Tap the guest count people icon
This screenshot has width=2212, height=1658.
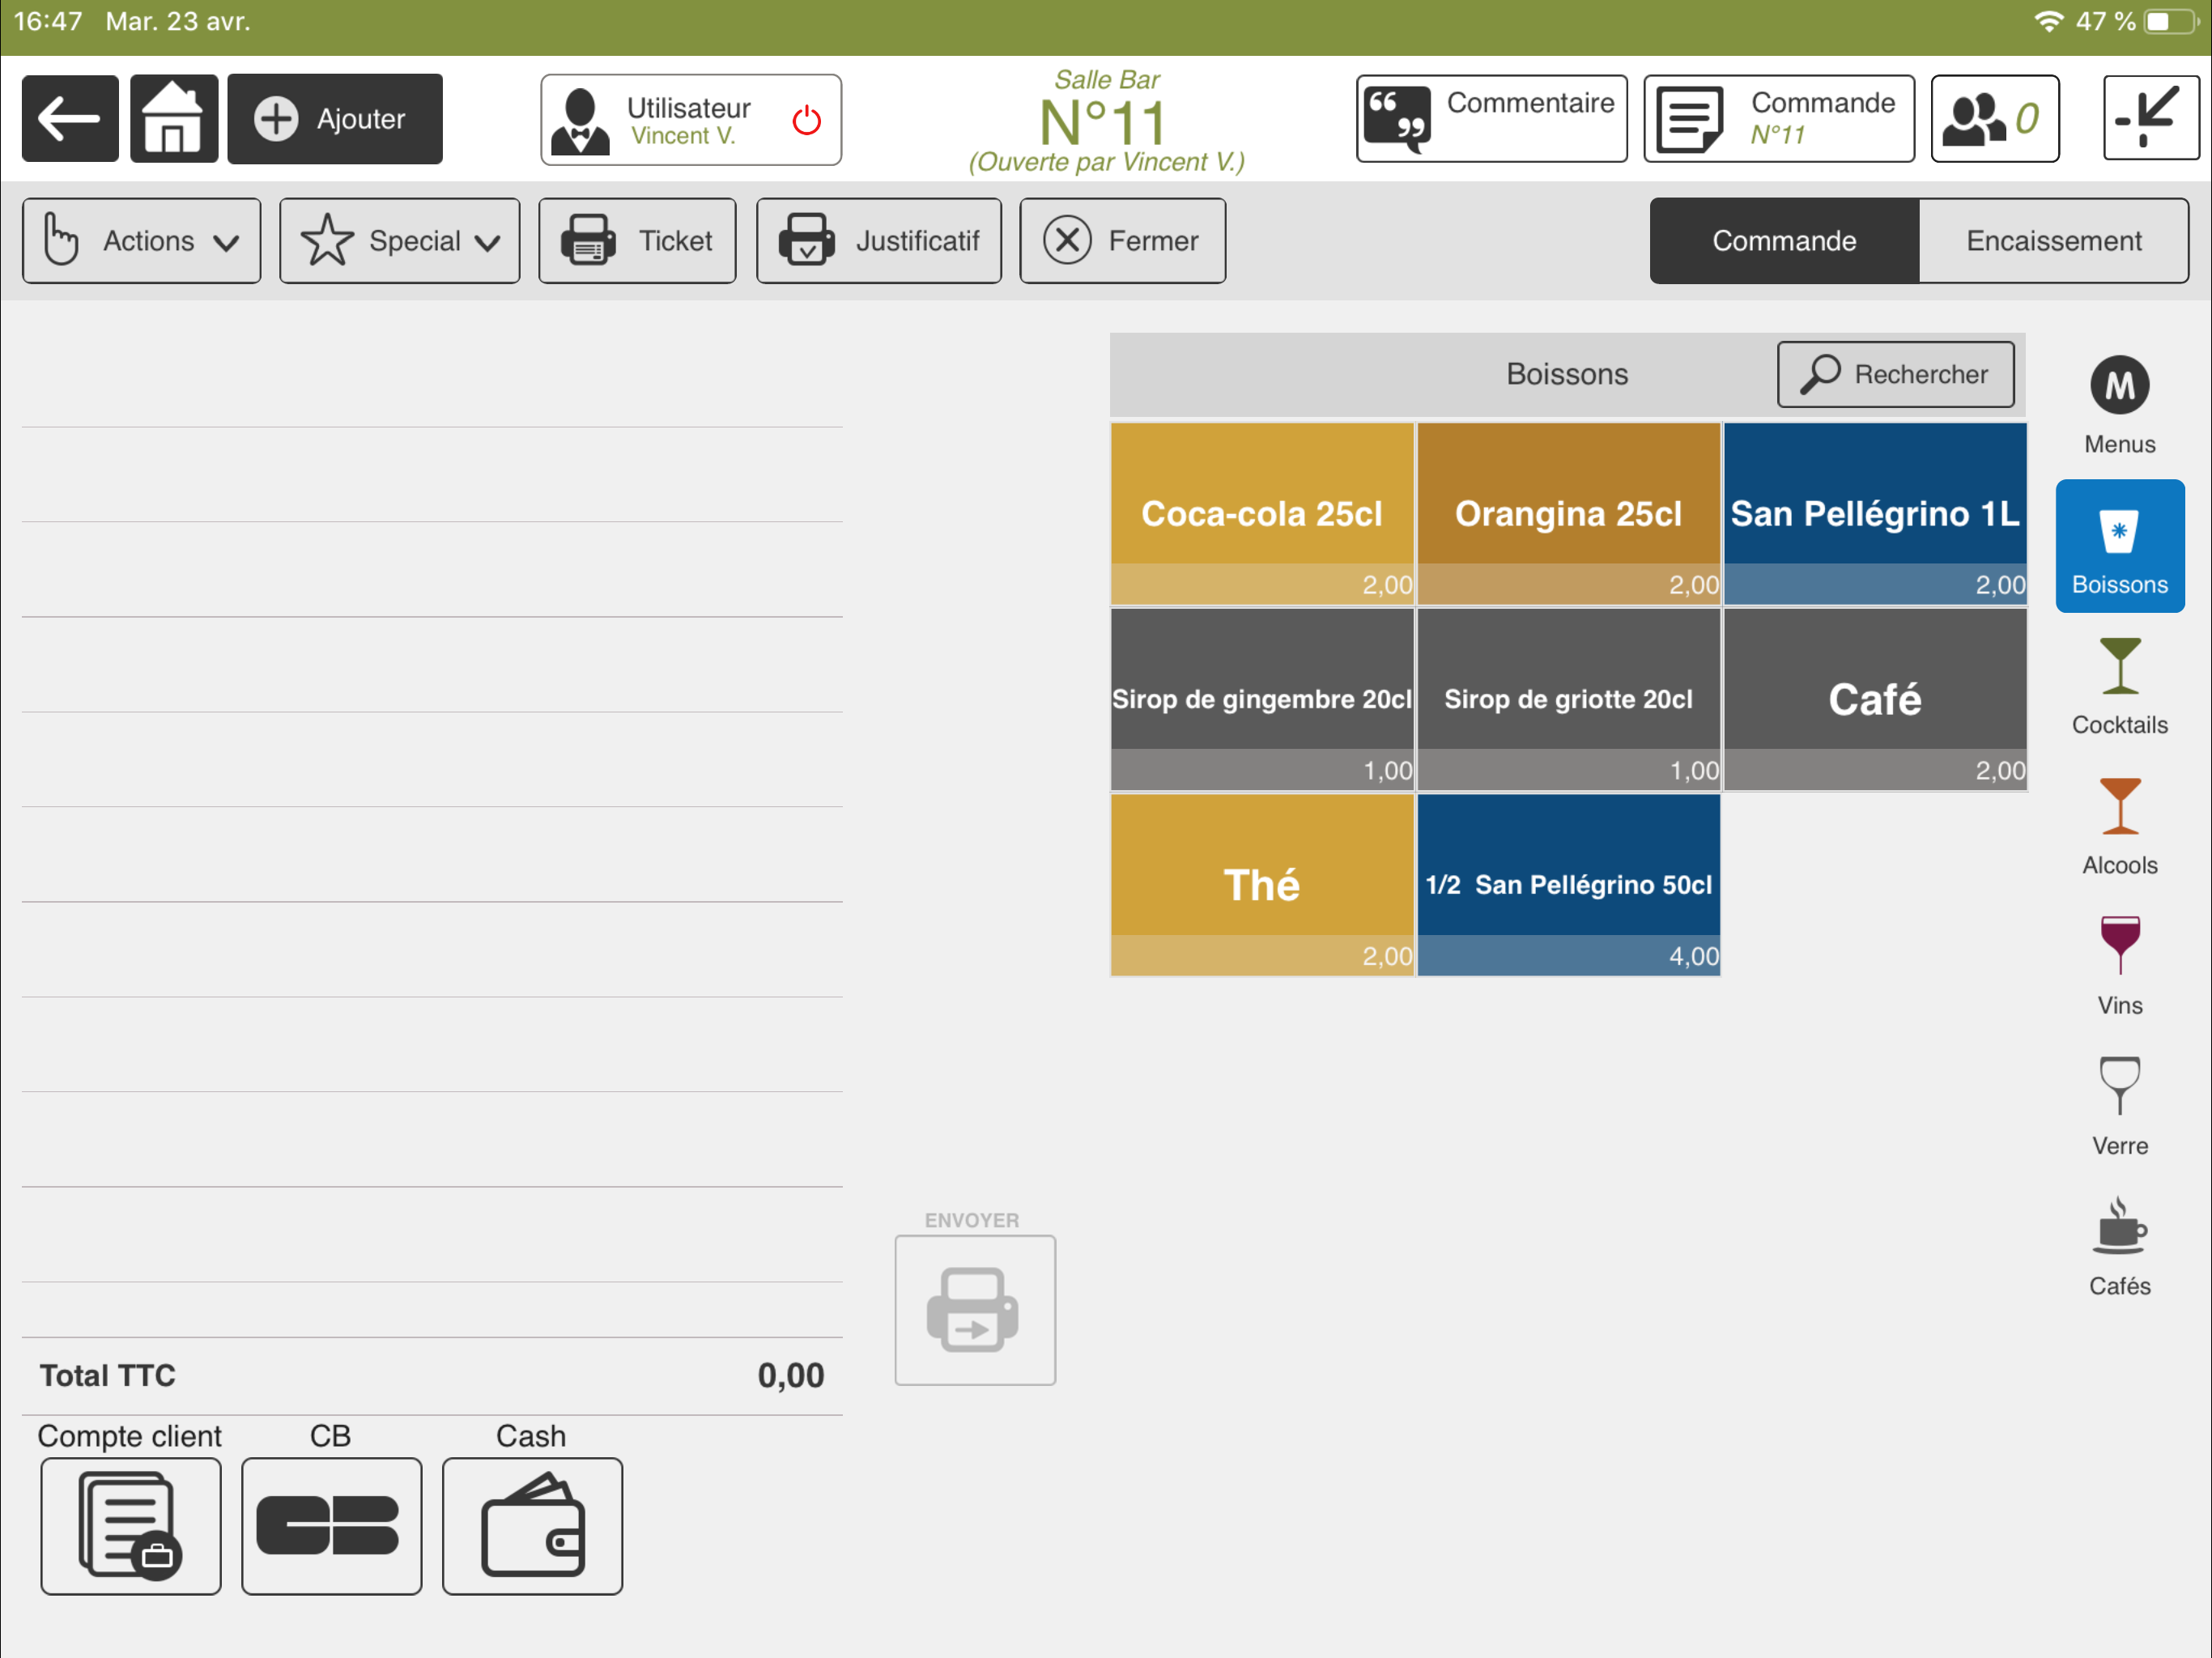click(x=1993, y=118)
